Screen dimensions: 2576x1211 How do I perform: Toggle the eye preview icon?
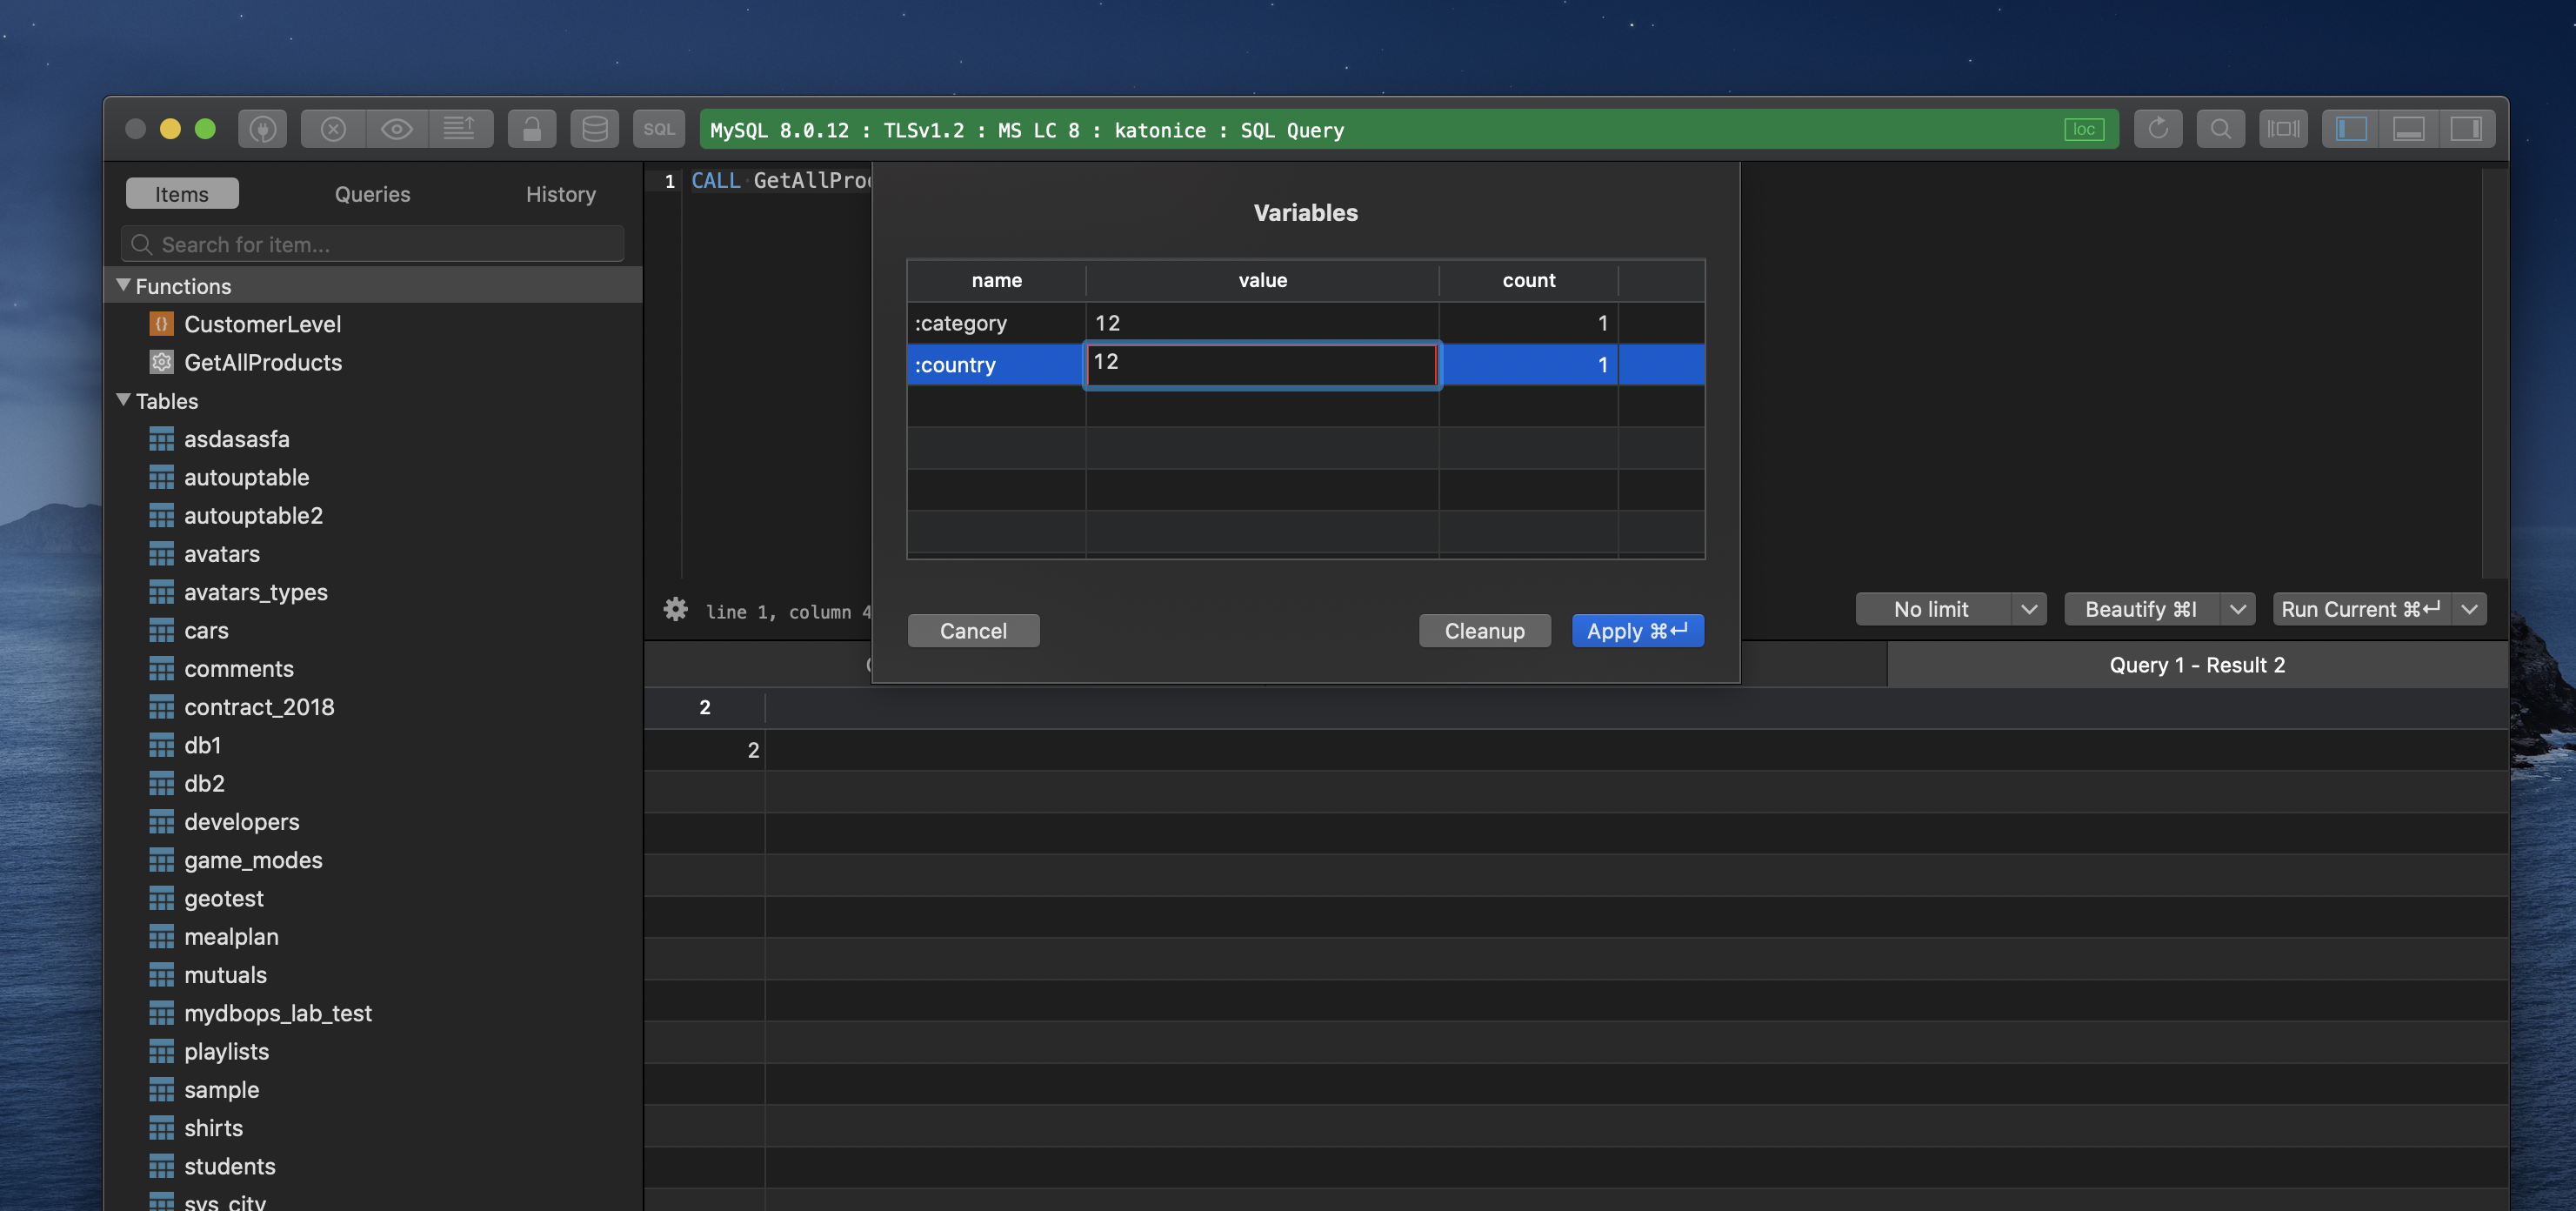click(x=397, y=129)
